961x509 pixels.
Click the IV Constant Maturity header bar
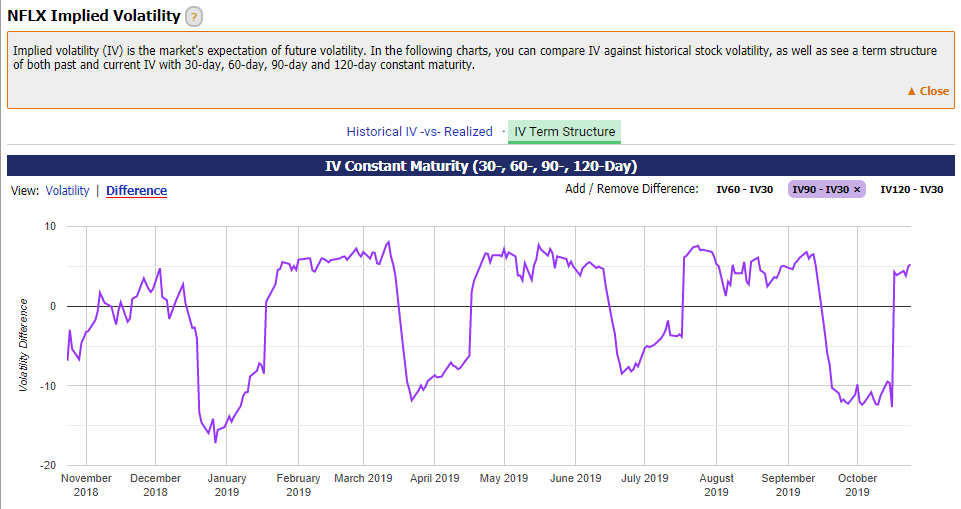coord(480,166)
